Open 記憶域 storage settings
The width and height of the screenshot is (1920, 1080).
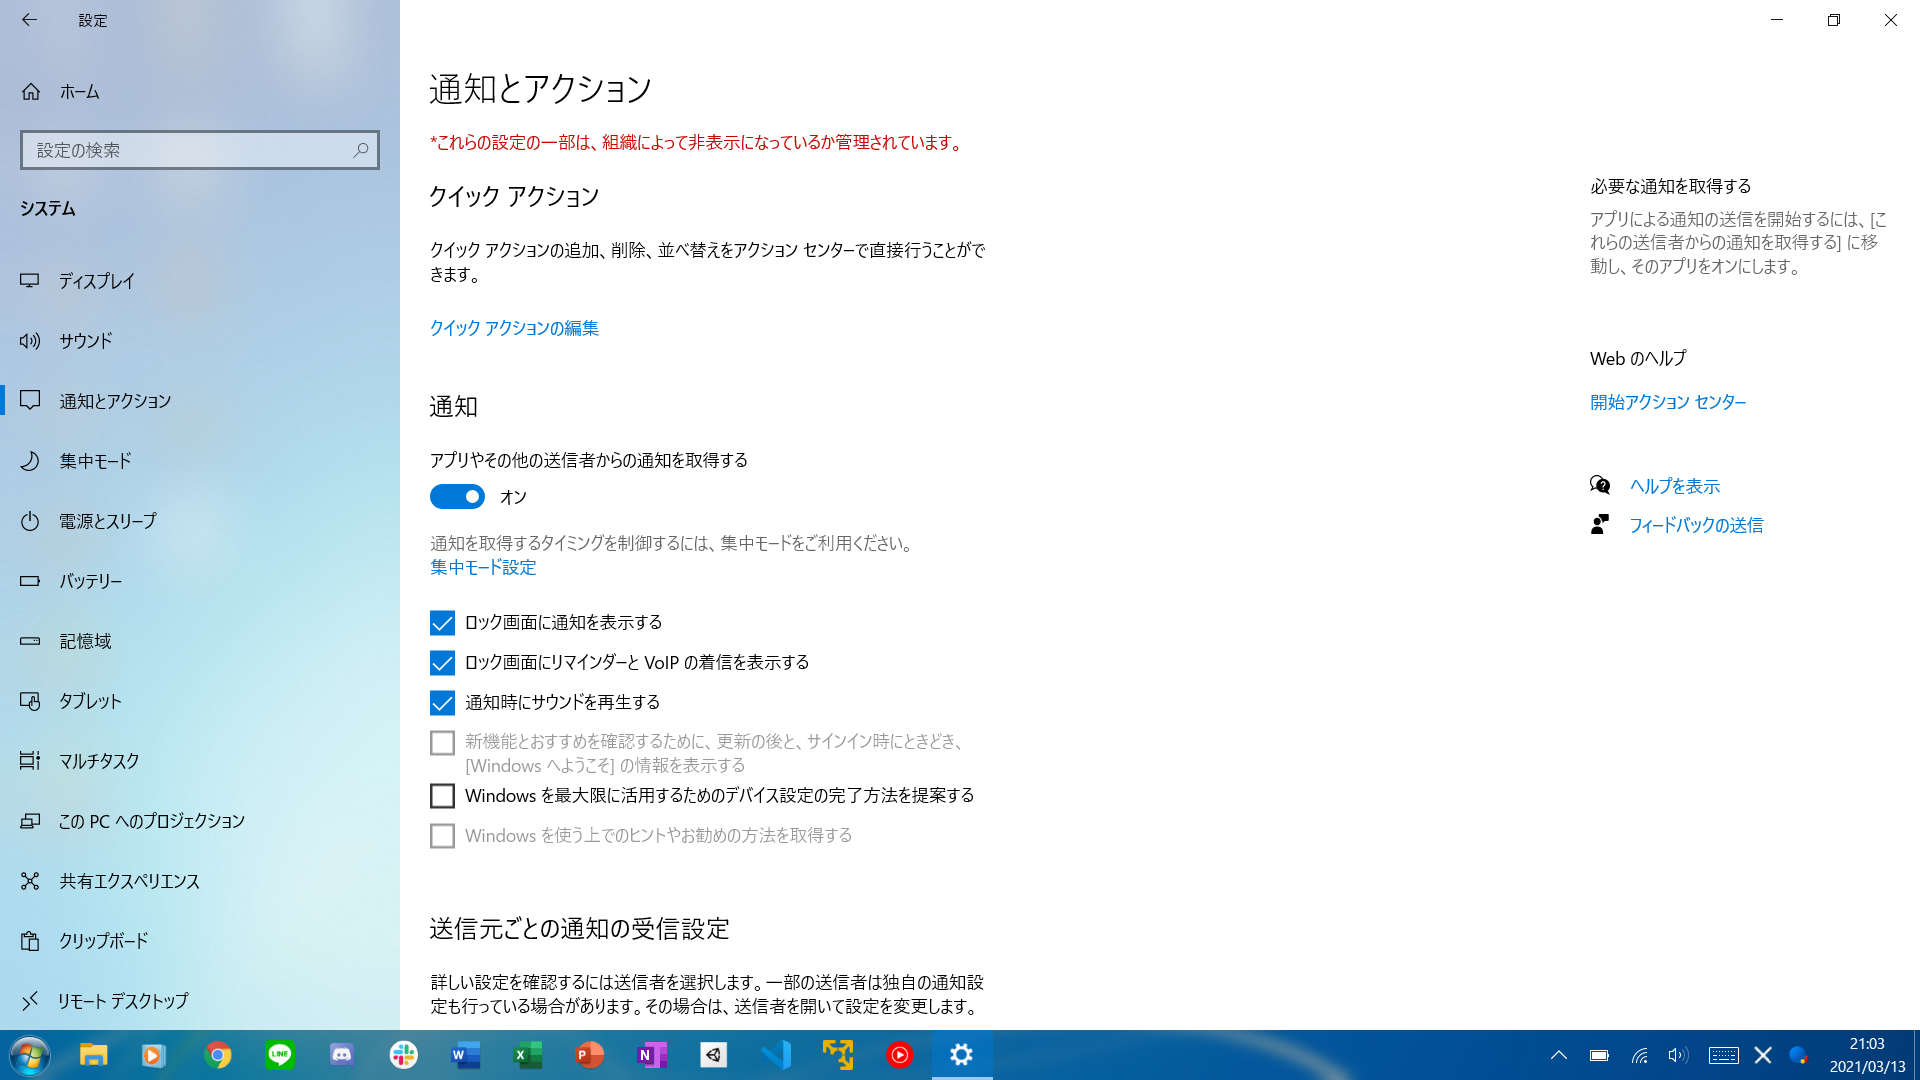point(200,641)
